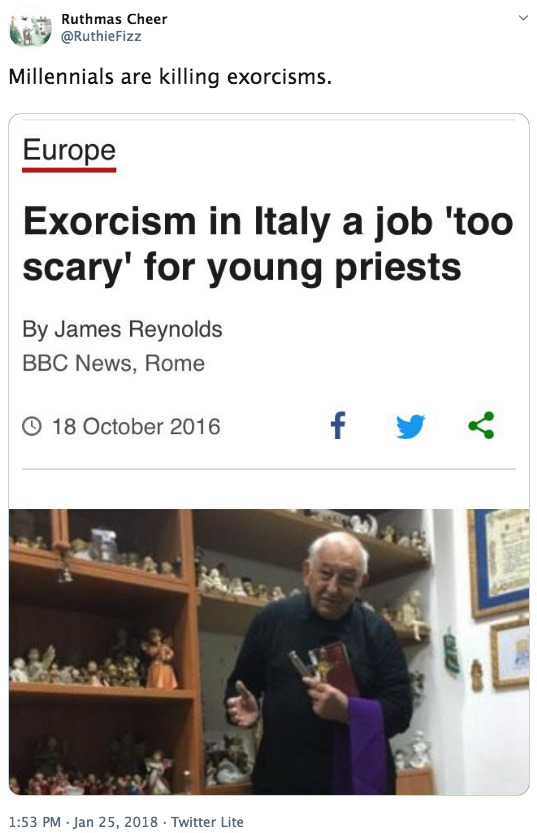Open the Twitter Lite source link
Screen dimensions: 537x833
pos(207,822)
